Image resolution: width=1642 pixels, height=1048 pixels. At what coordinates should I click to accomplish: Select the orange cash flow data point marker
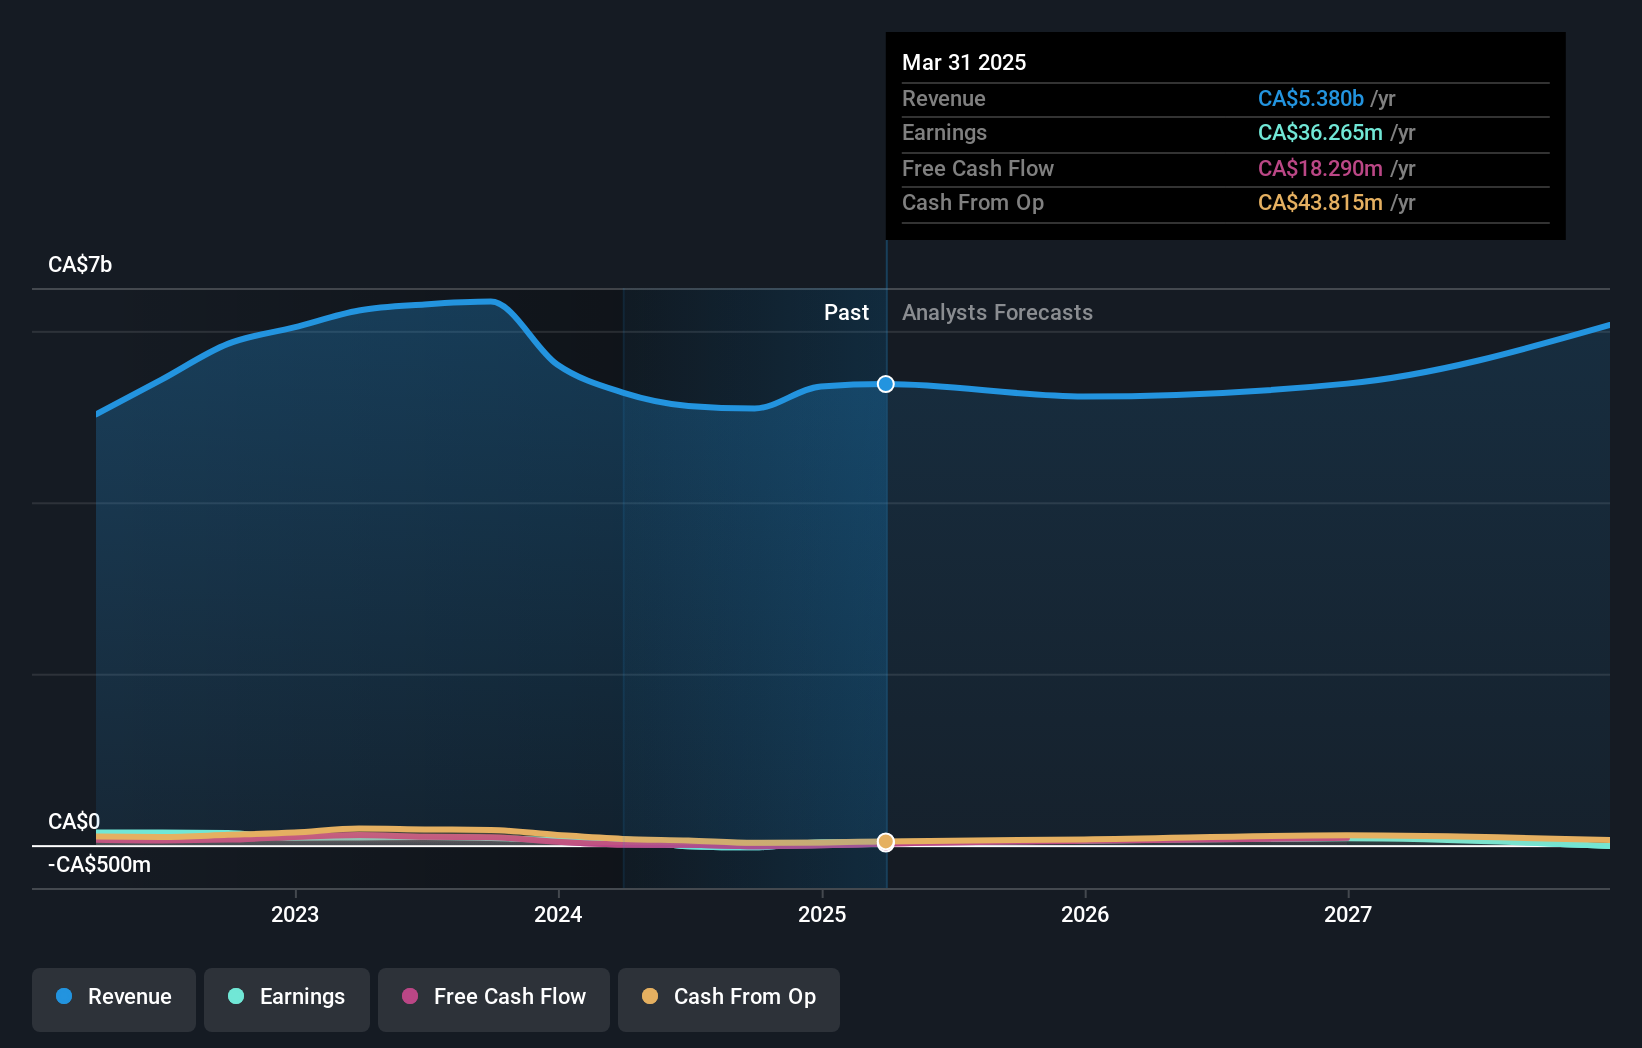pyautogui.click(x=885, y=842)
